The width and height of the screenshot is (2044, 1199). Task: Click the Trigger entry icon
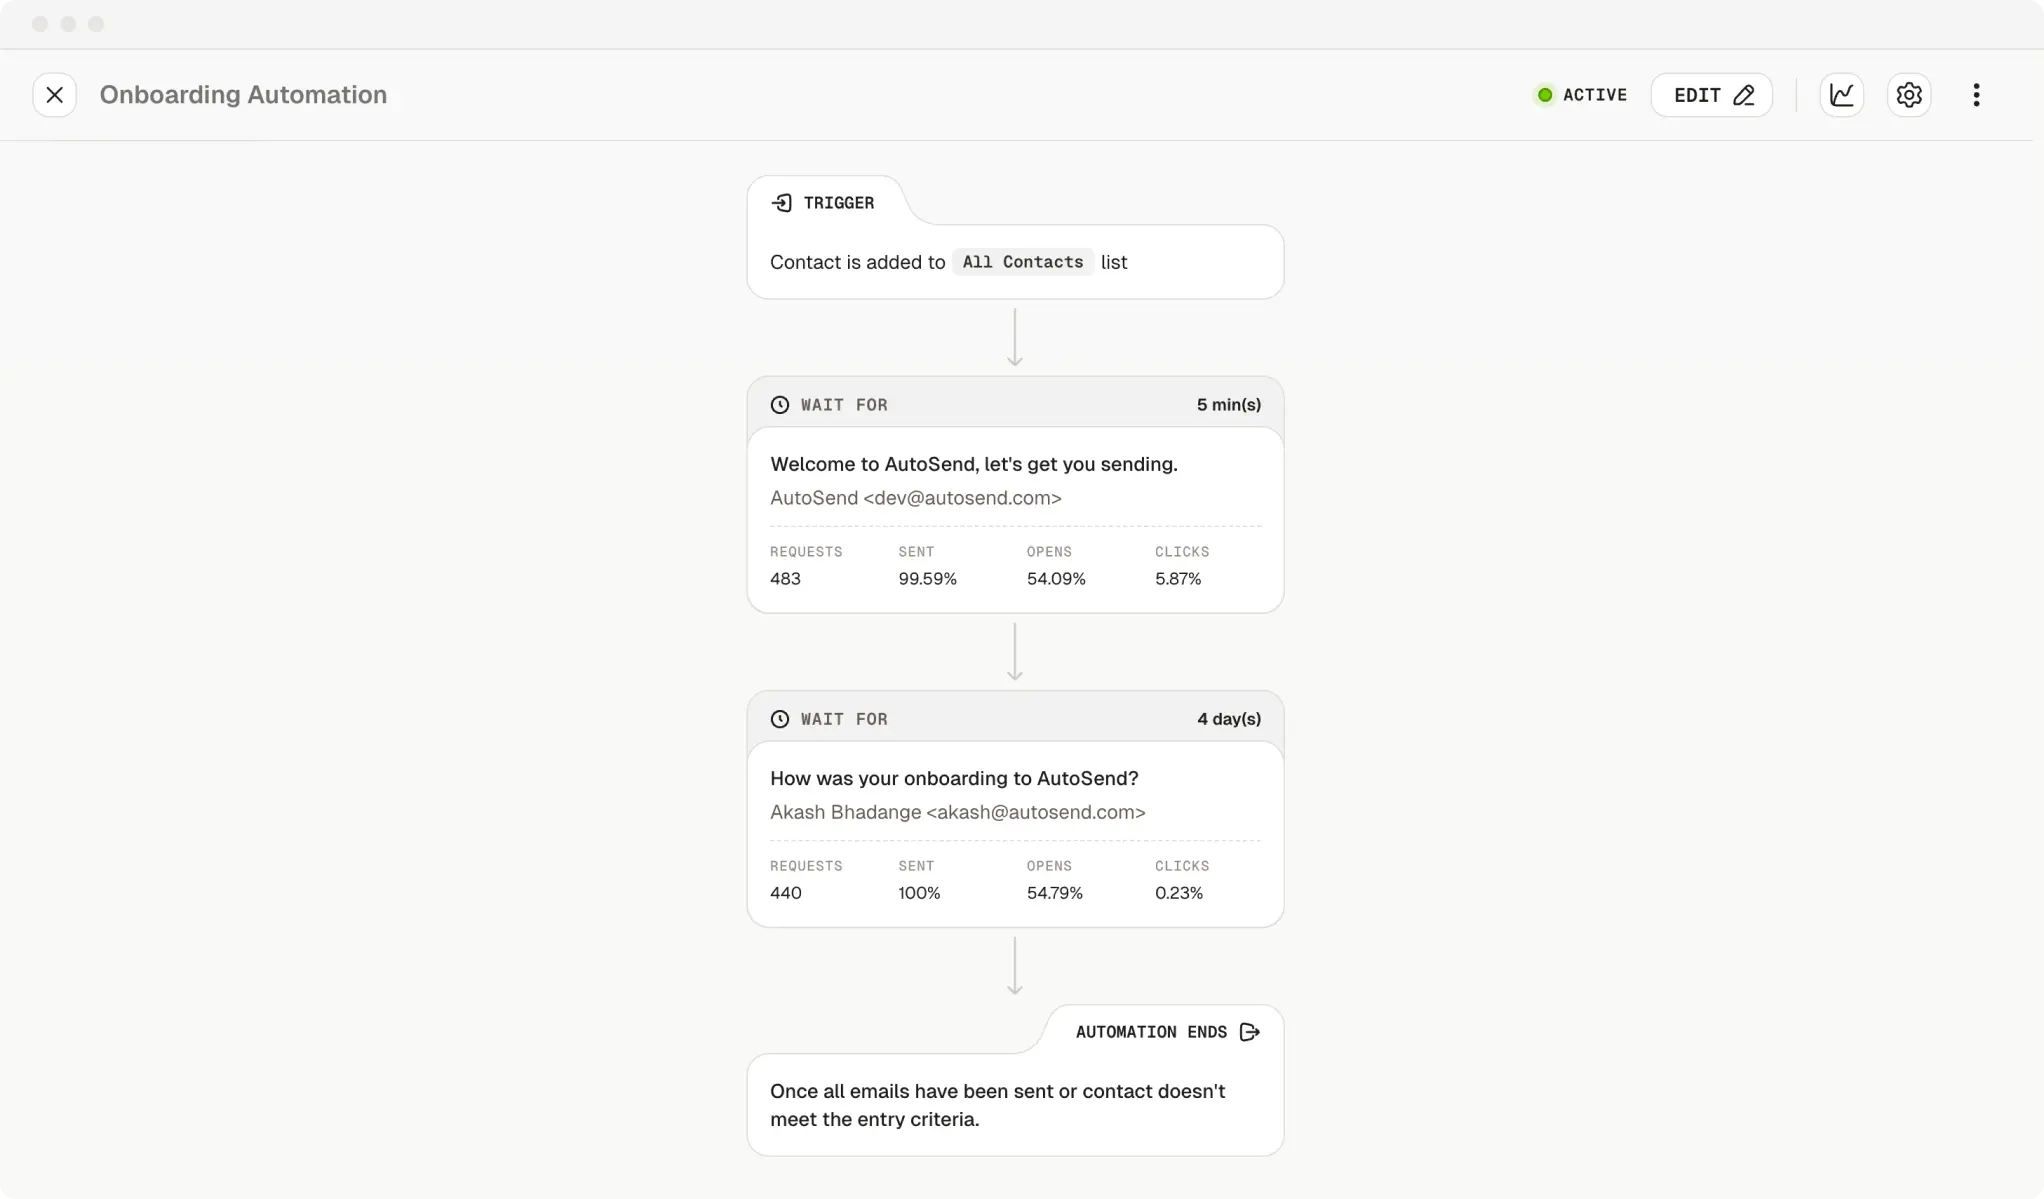[782, 203]
